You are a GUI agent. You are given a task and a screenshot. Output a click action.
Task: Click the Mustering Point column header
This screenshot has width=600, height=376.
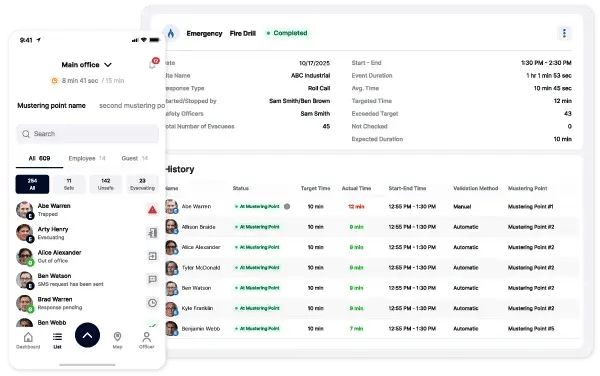pos(527,188)
